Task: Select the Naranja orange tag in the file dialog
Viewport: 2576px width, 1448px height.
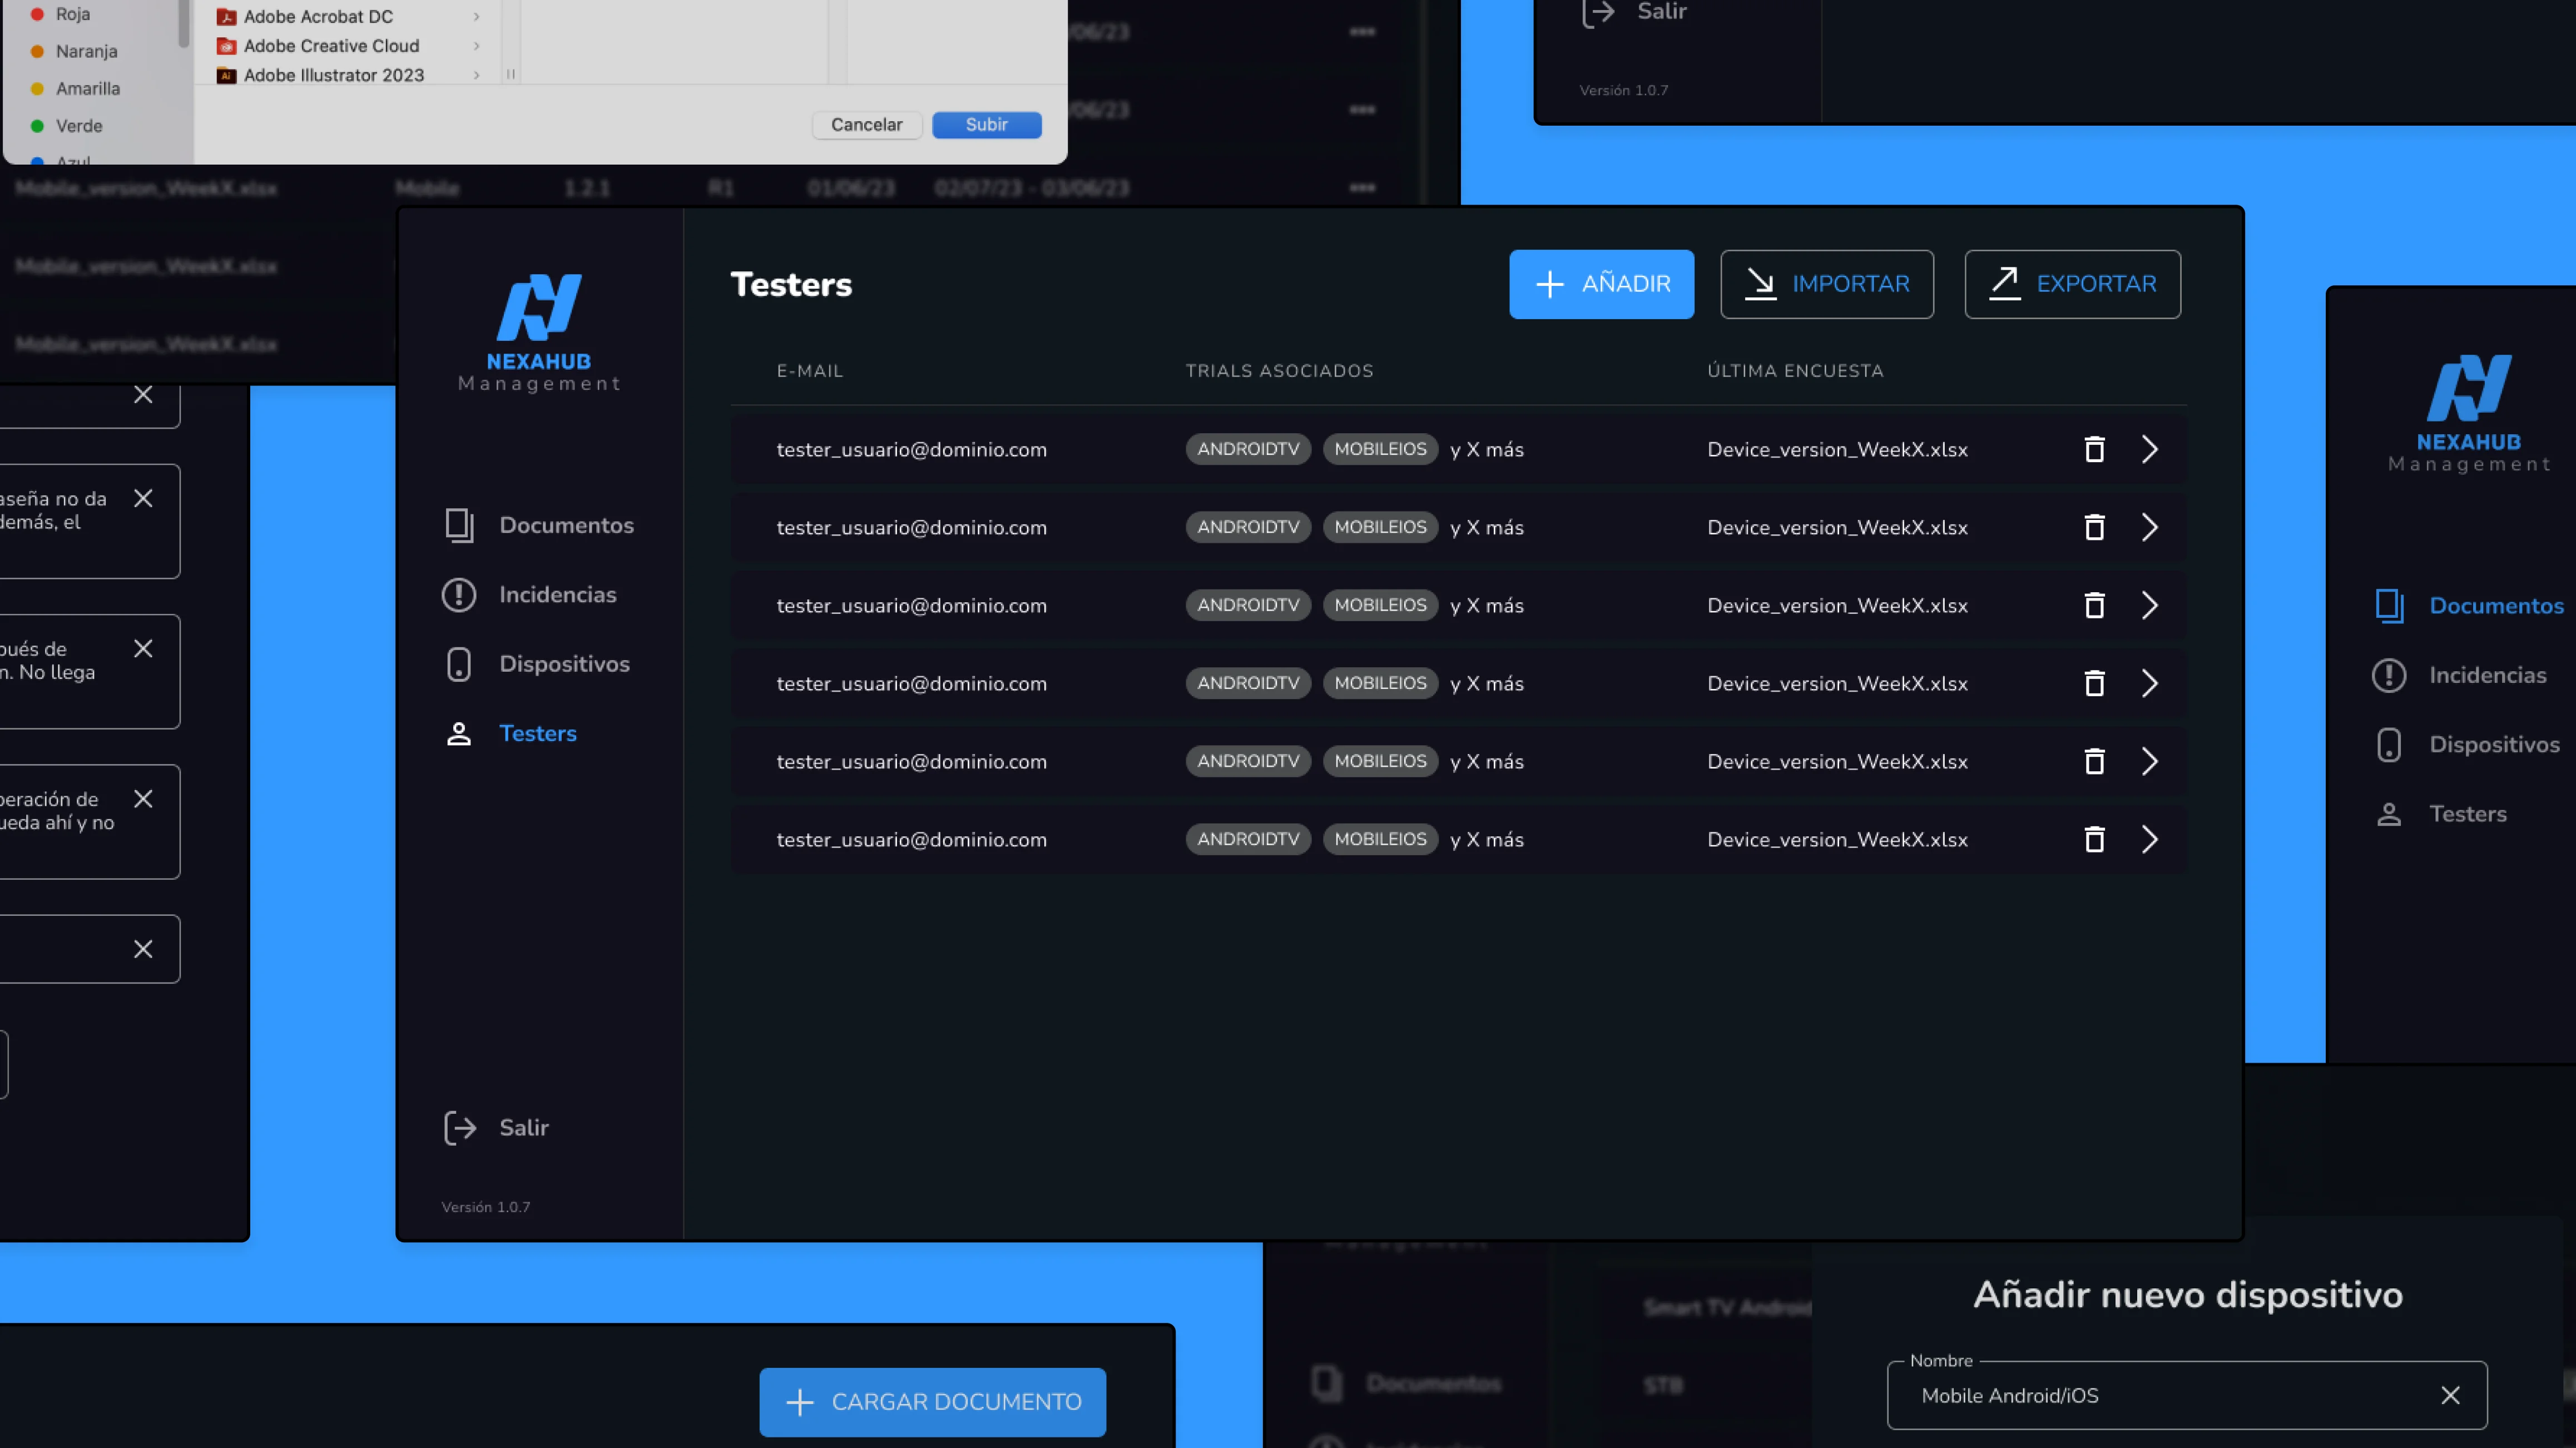Action: point(73,51)
